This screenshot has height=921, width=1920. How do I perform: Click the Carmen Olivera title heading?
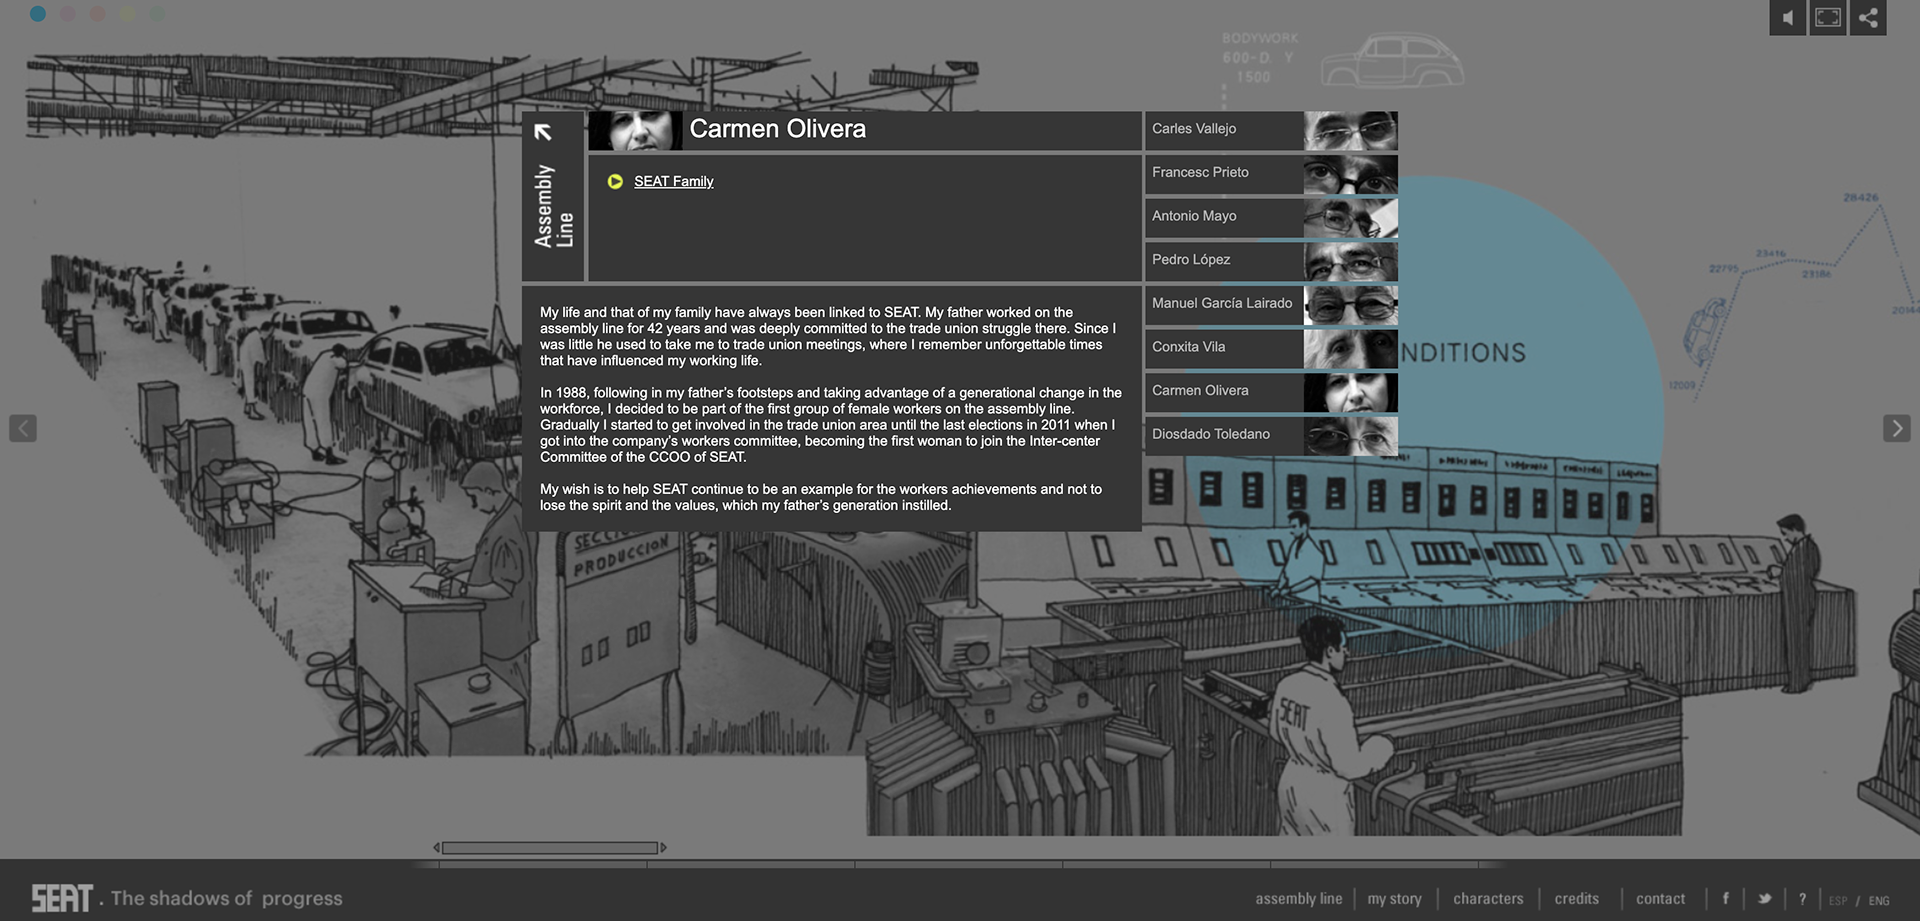point(777,129)
